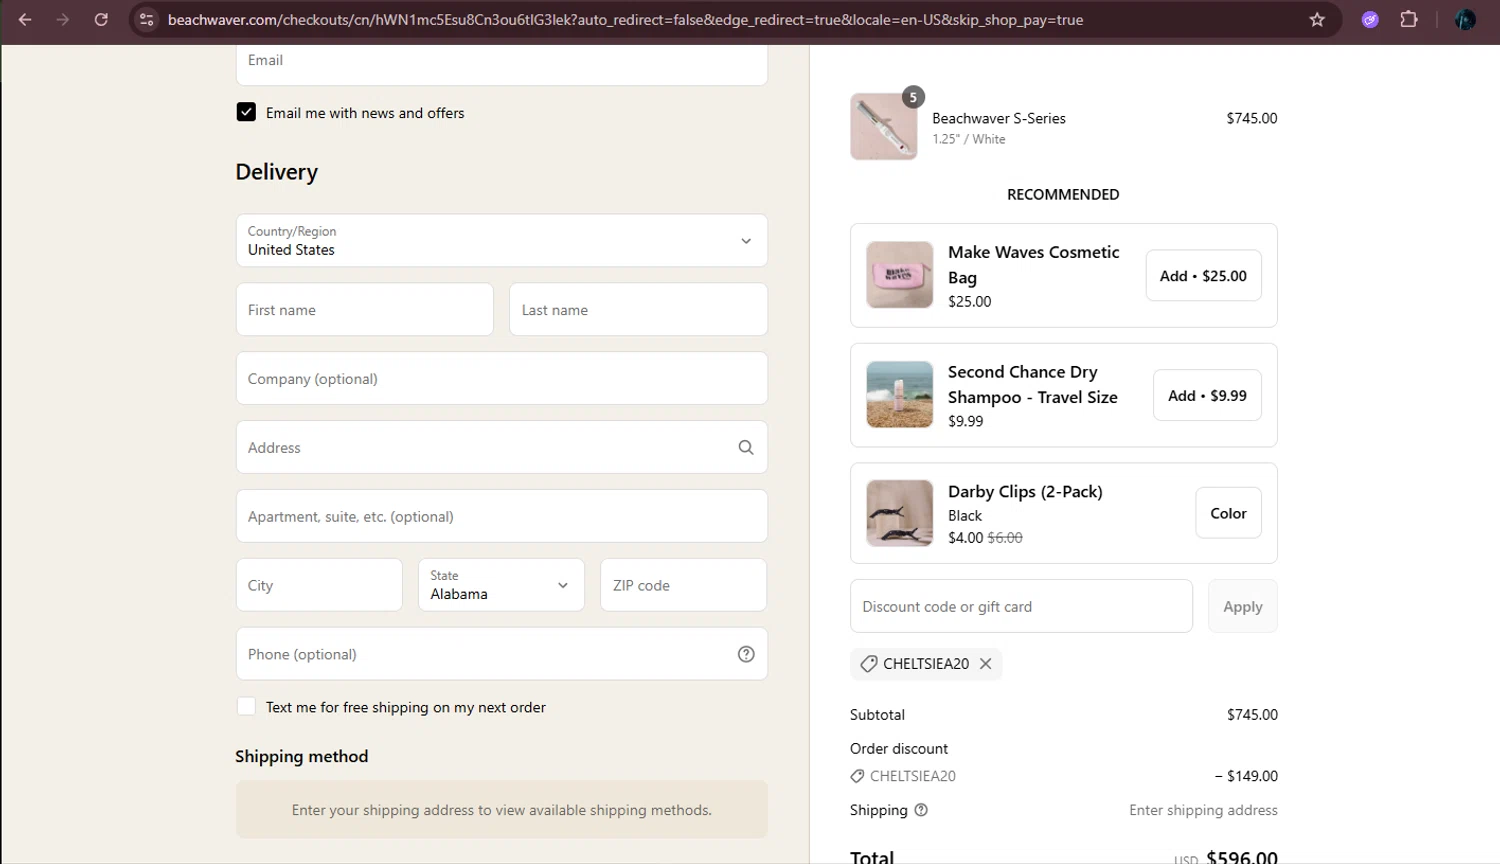Click the City field
1500x864 pixels.
coord(319,585)
